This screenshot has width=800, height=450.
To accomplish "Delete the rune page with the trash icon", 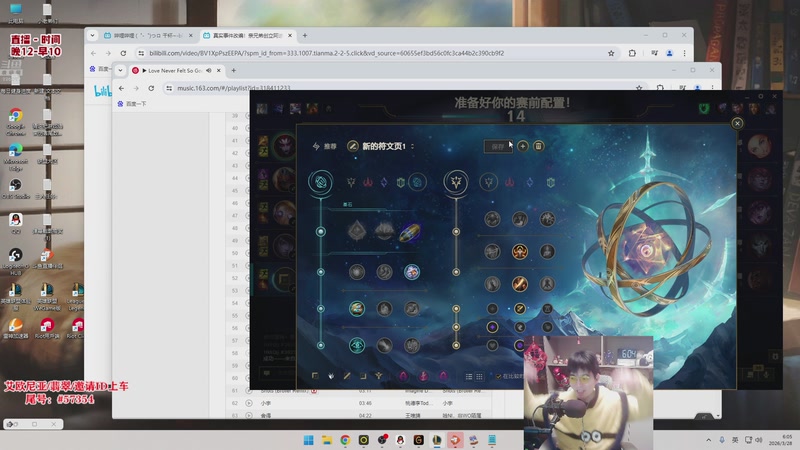I will point(538,146).
